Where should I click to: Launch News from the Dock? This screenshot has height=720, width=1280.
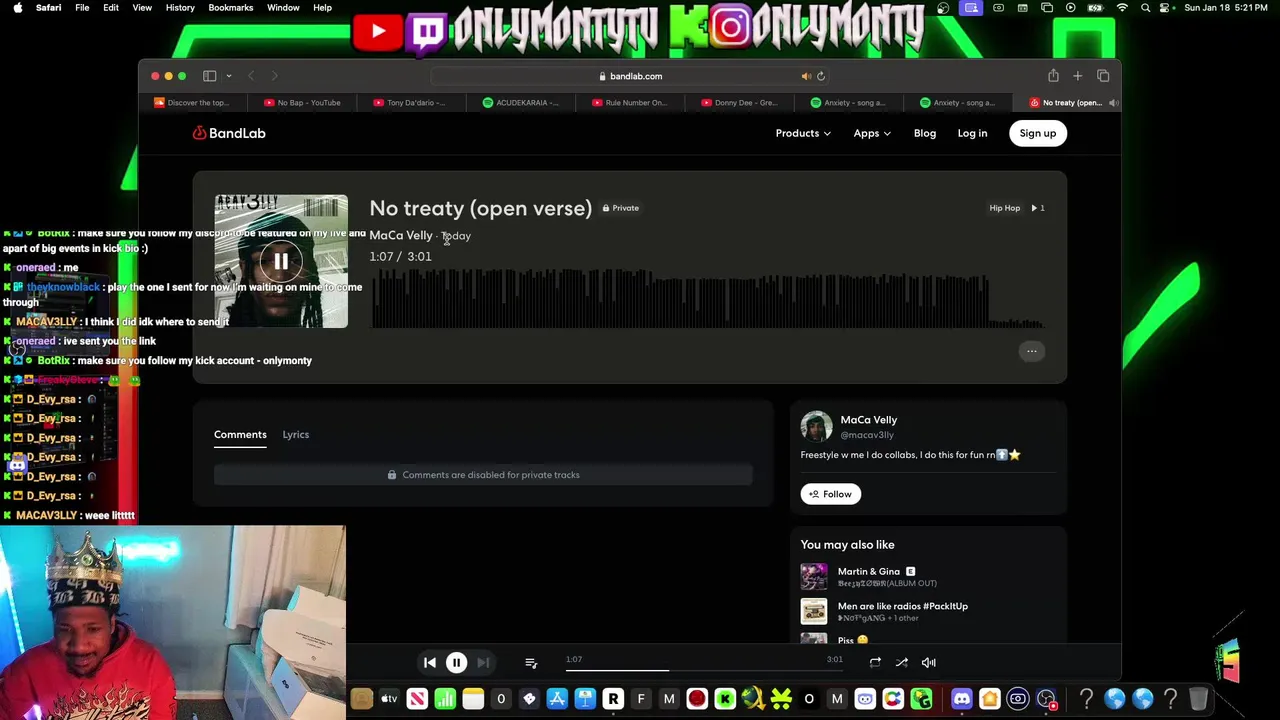pos(417,699)
